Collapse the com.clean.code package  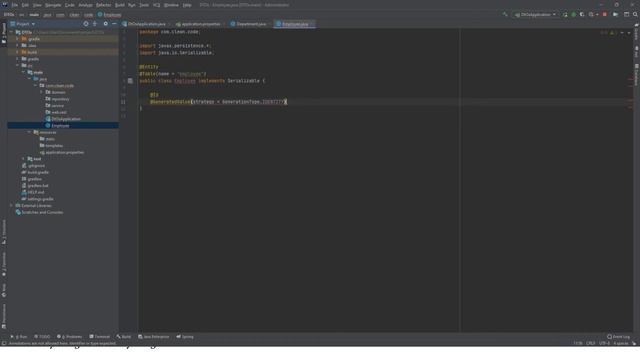pyautogui.click(x=36, y=86)
